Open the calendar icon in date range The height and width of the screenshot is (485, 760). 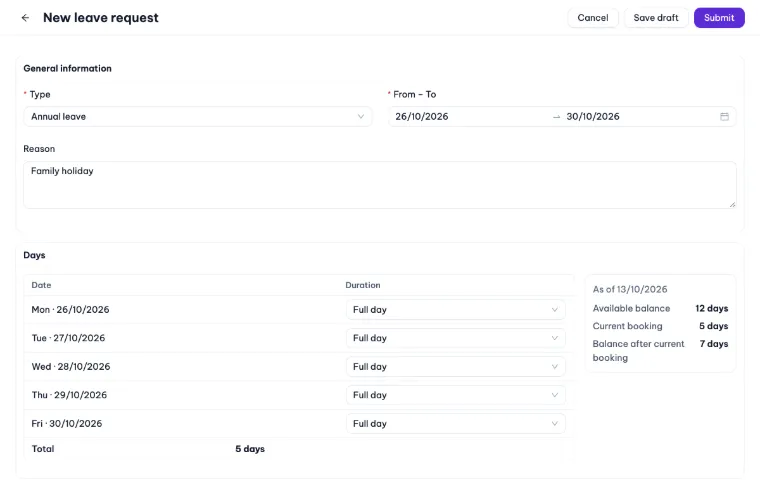click(724, 116)
